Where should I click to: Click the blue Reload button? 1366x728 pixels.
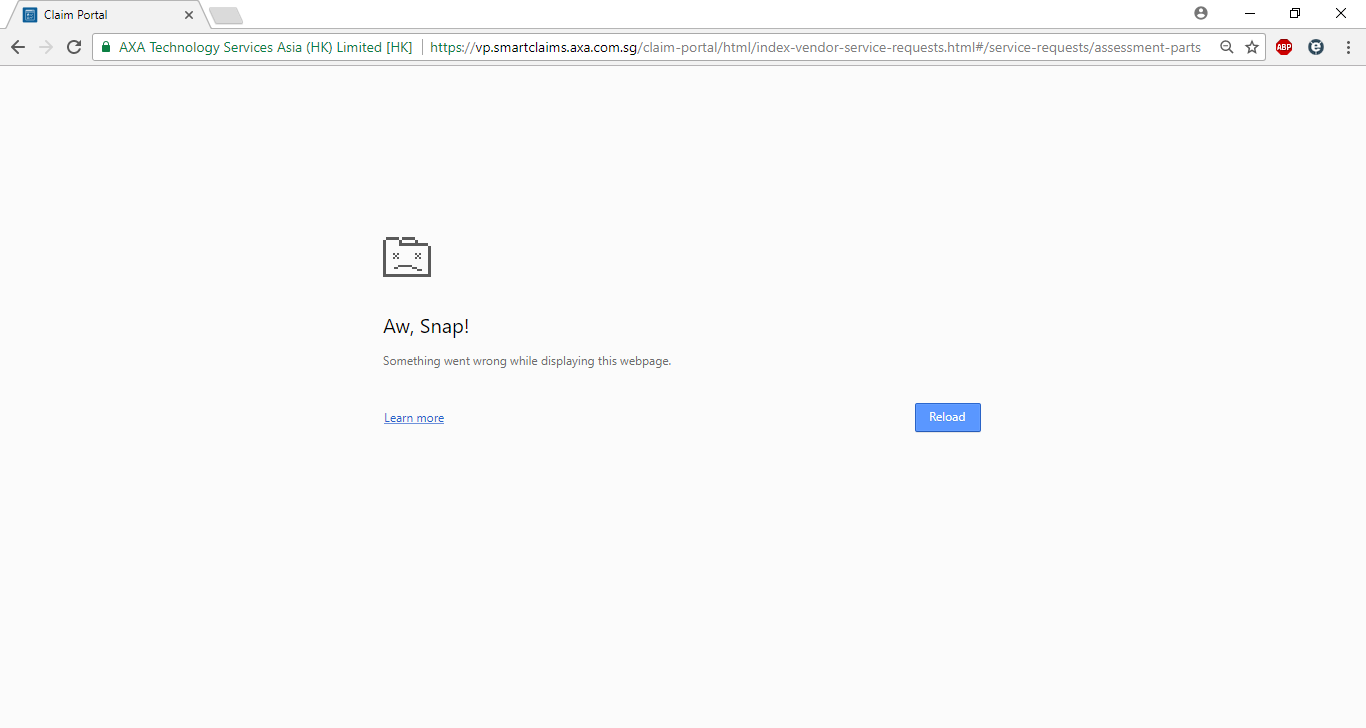947,417
